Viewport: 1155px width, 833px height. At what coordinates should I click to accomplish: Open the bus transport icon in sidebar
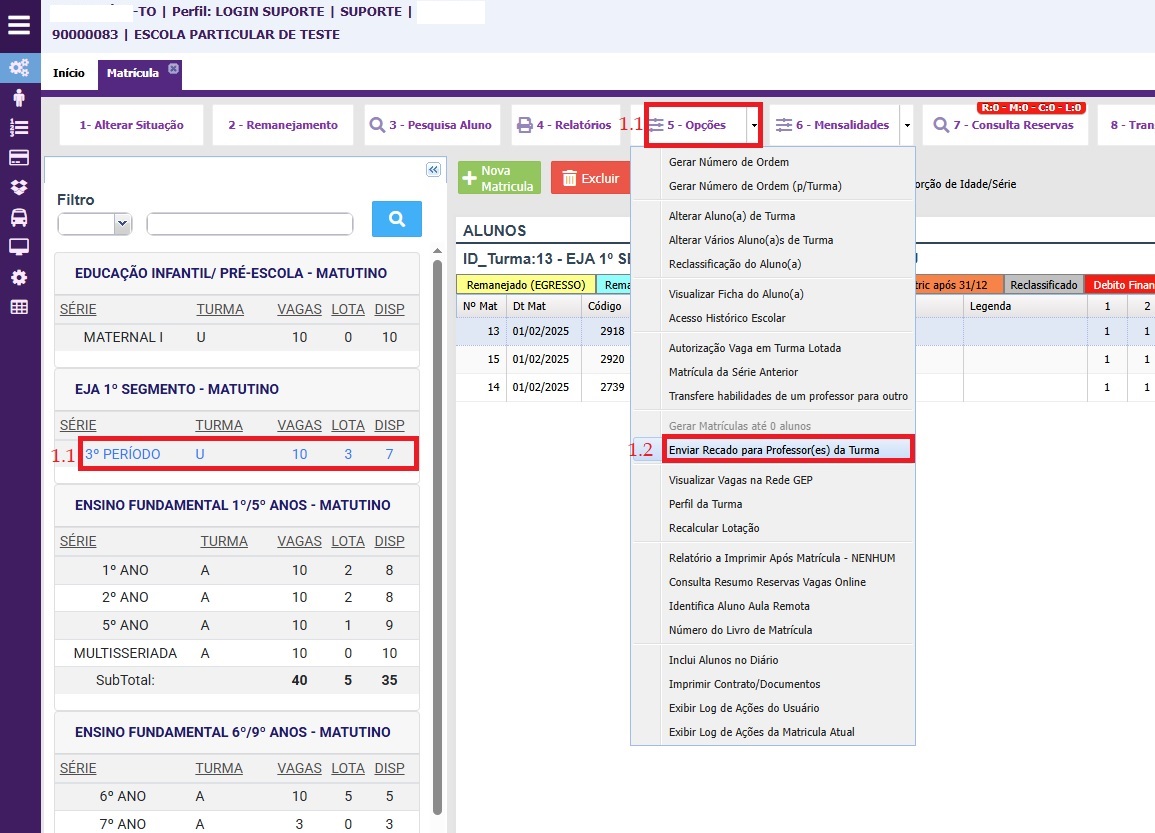tap(19, 217)
